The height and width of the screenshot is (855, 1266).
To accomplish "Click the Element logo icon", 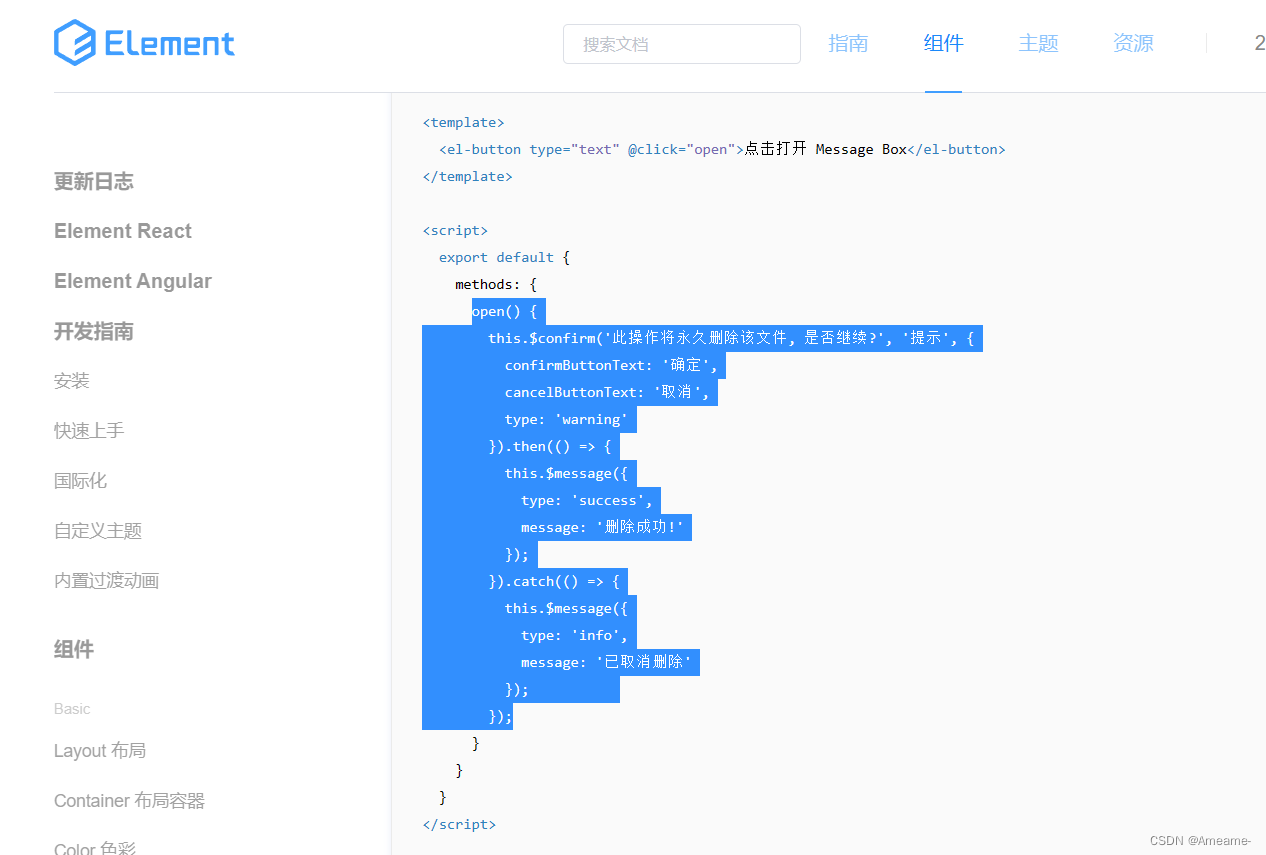I will (x=75, y=43).
